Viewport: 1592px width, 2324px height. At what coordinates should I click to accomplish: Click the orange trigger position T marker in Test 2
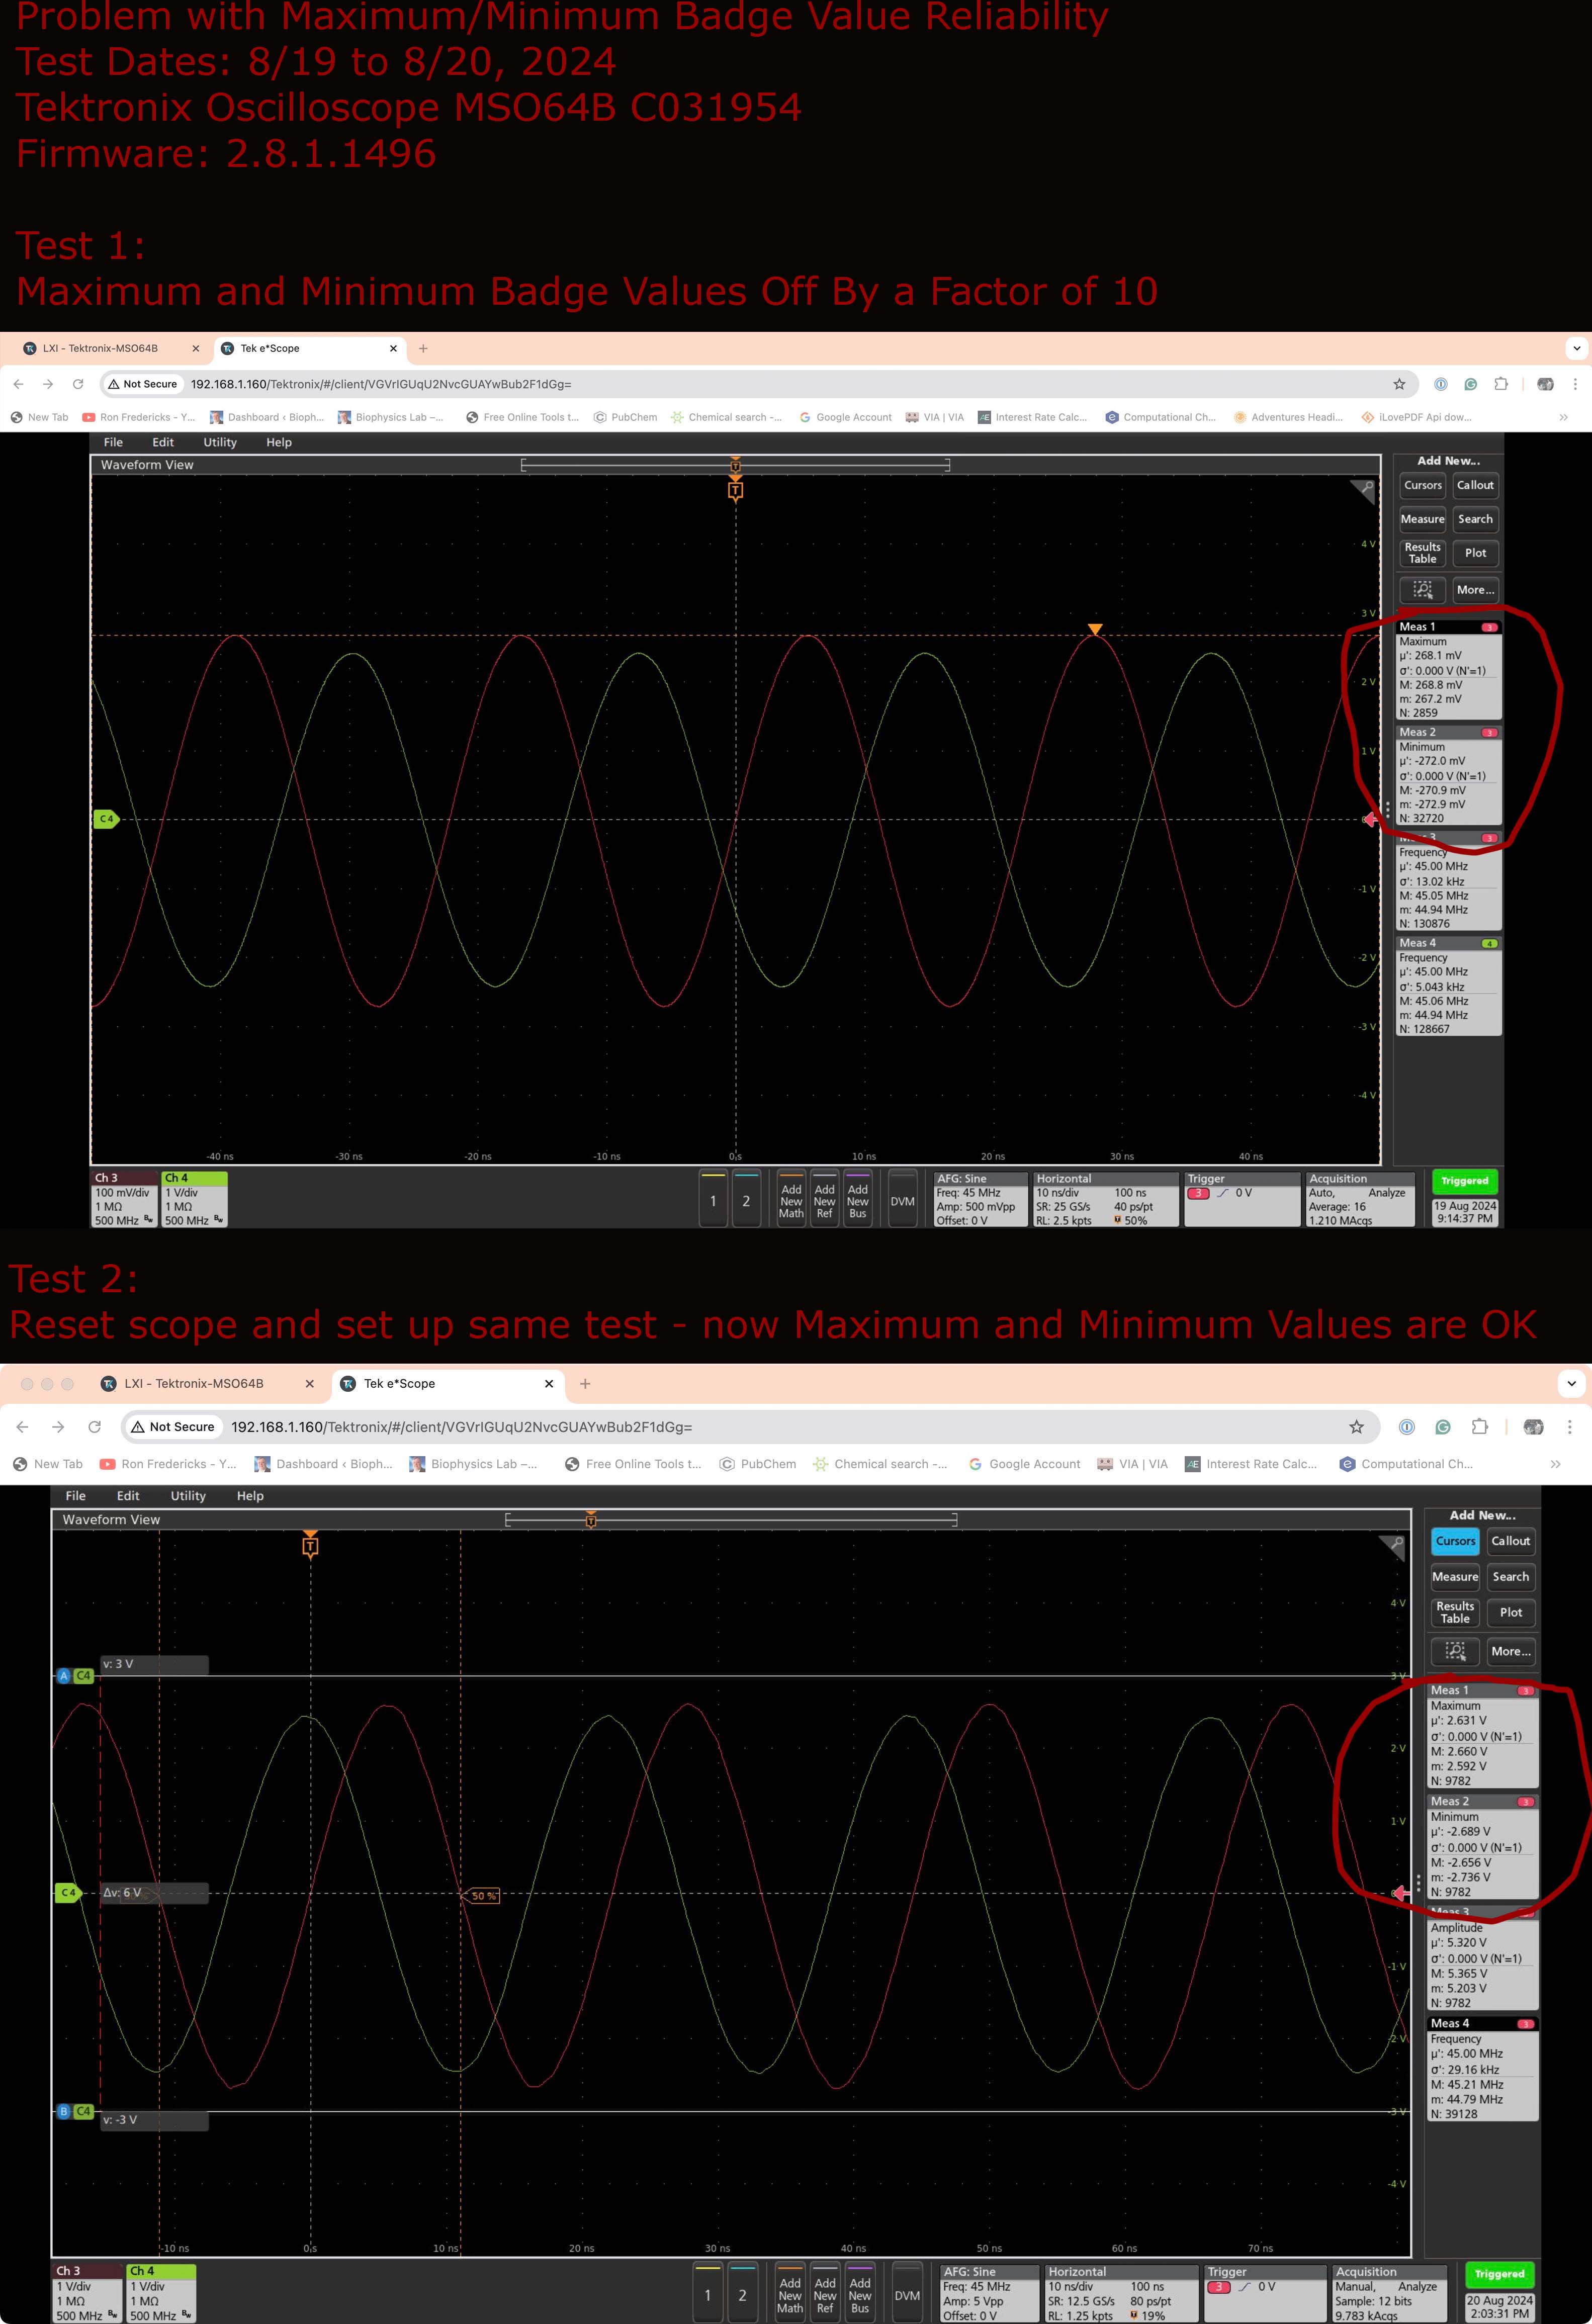310,1547
